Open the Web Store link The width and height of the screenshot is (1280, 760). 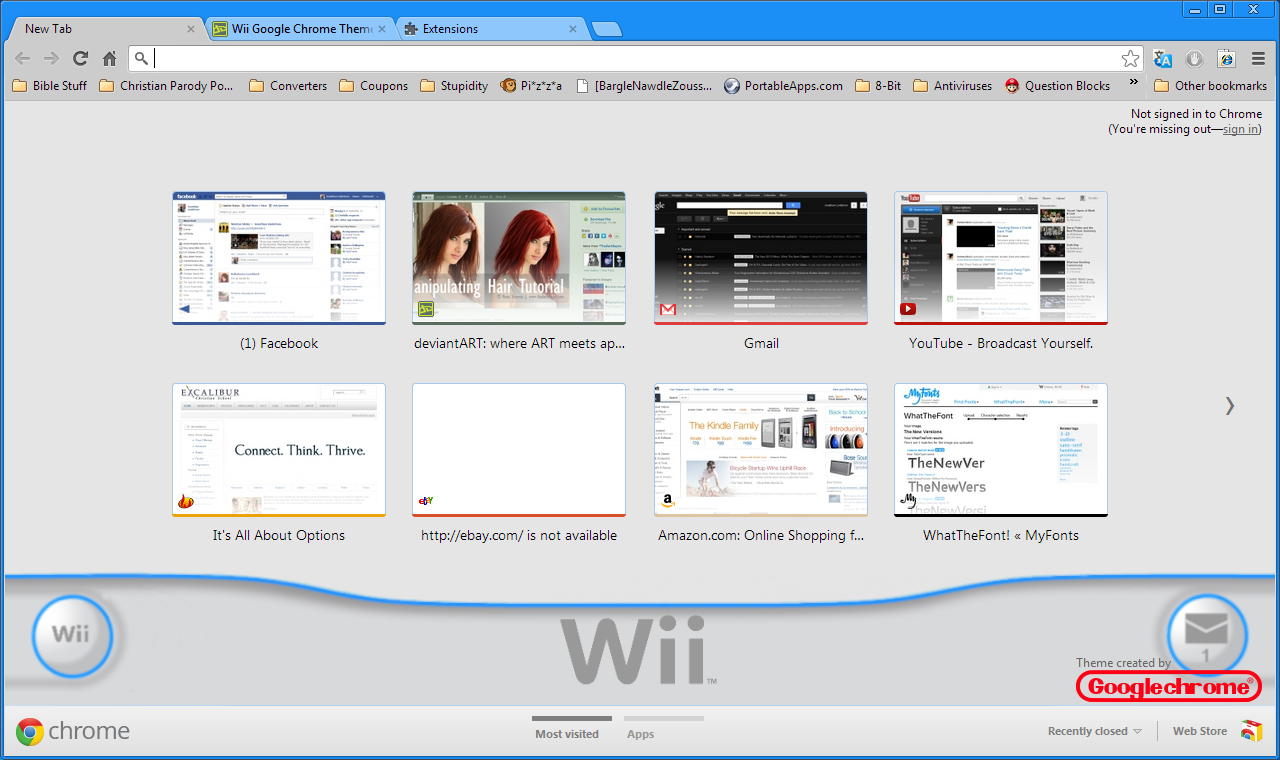tap(1200, 731)
